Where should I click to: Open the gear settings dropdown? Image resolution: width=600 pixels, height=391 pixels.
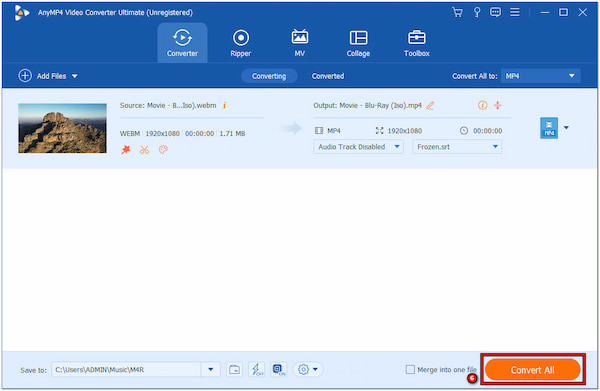308,370
